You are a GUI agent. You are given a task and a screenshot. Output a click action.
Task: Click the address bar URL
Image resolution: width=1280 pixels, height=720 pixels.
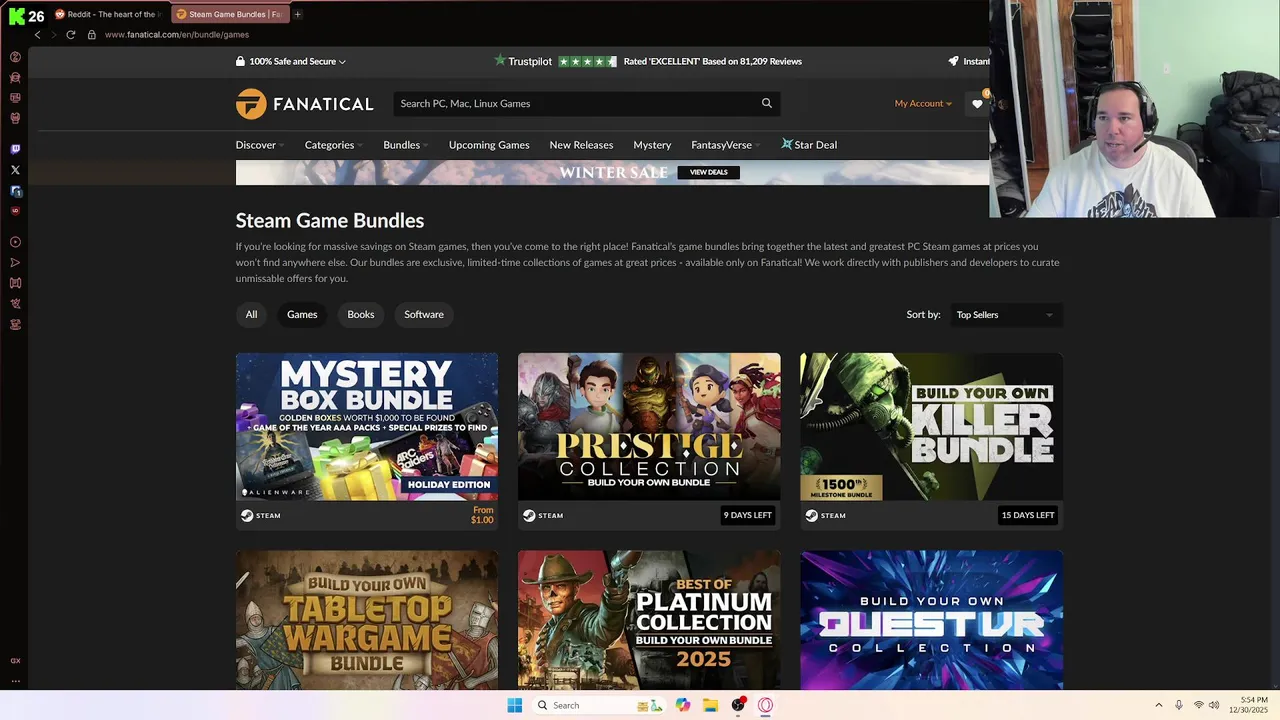click(177, 34)
